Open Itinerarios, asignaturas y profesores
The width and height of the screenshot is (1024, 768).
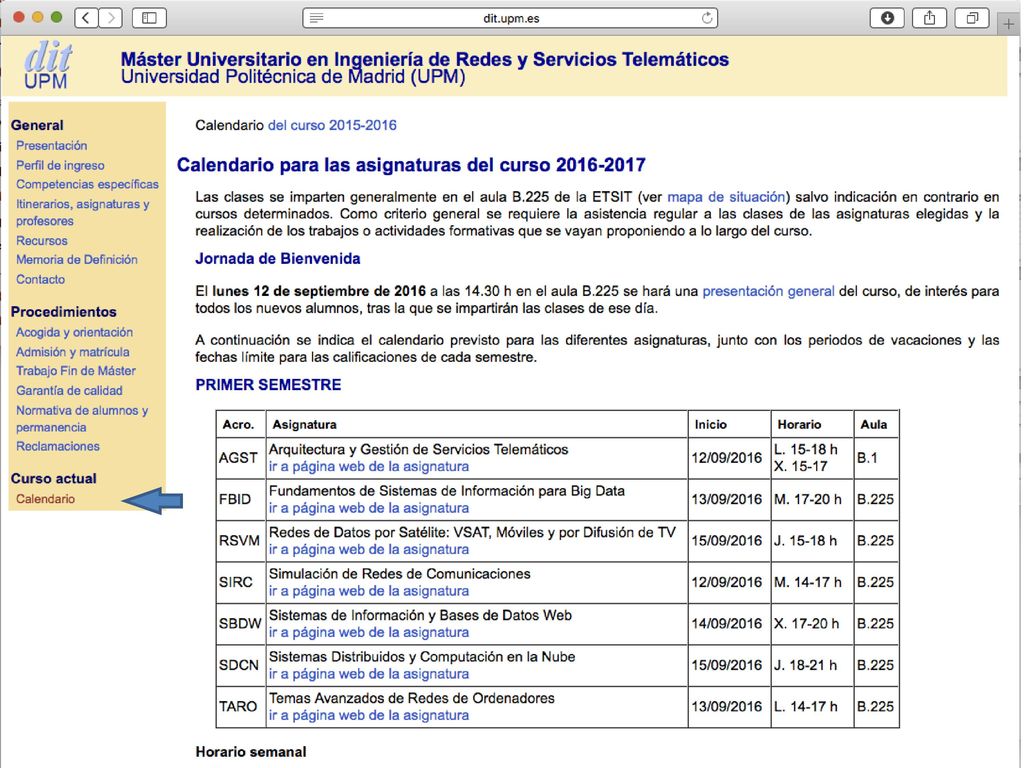[83, 212]
